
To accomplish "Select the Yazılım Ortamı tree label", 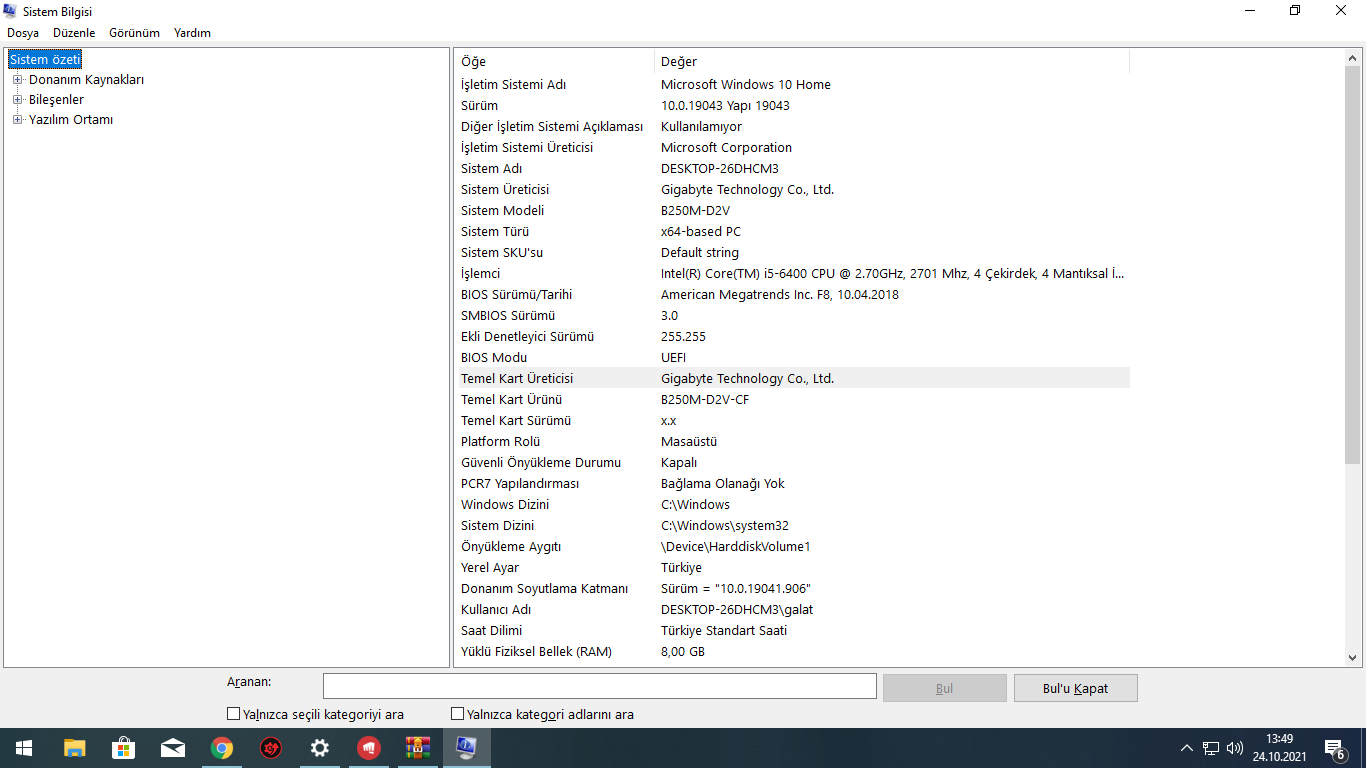I will (71, 120).
